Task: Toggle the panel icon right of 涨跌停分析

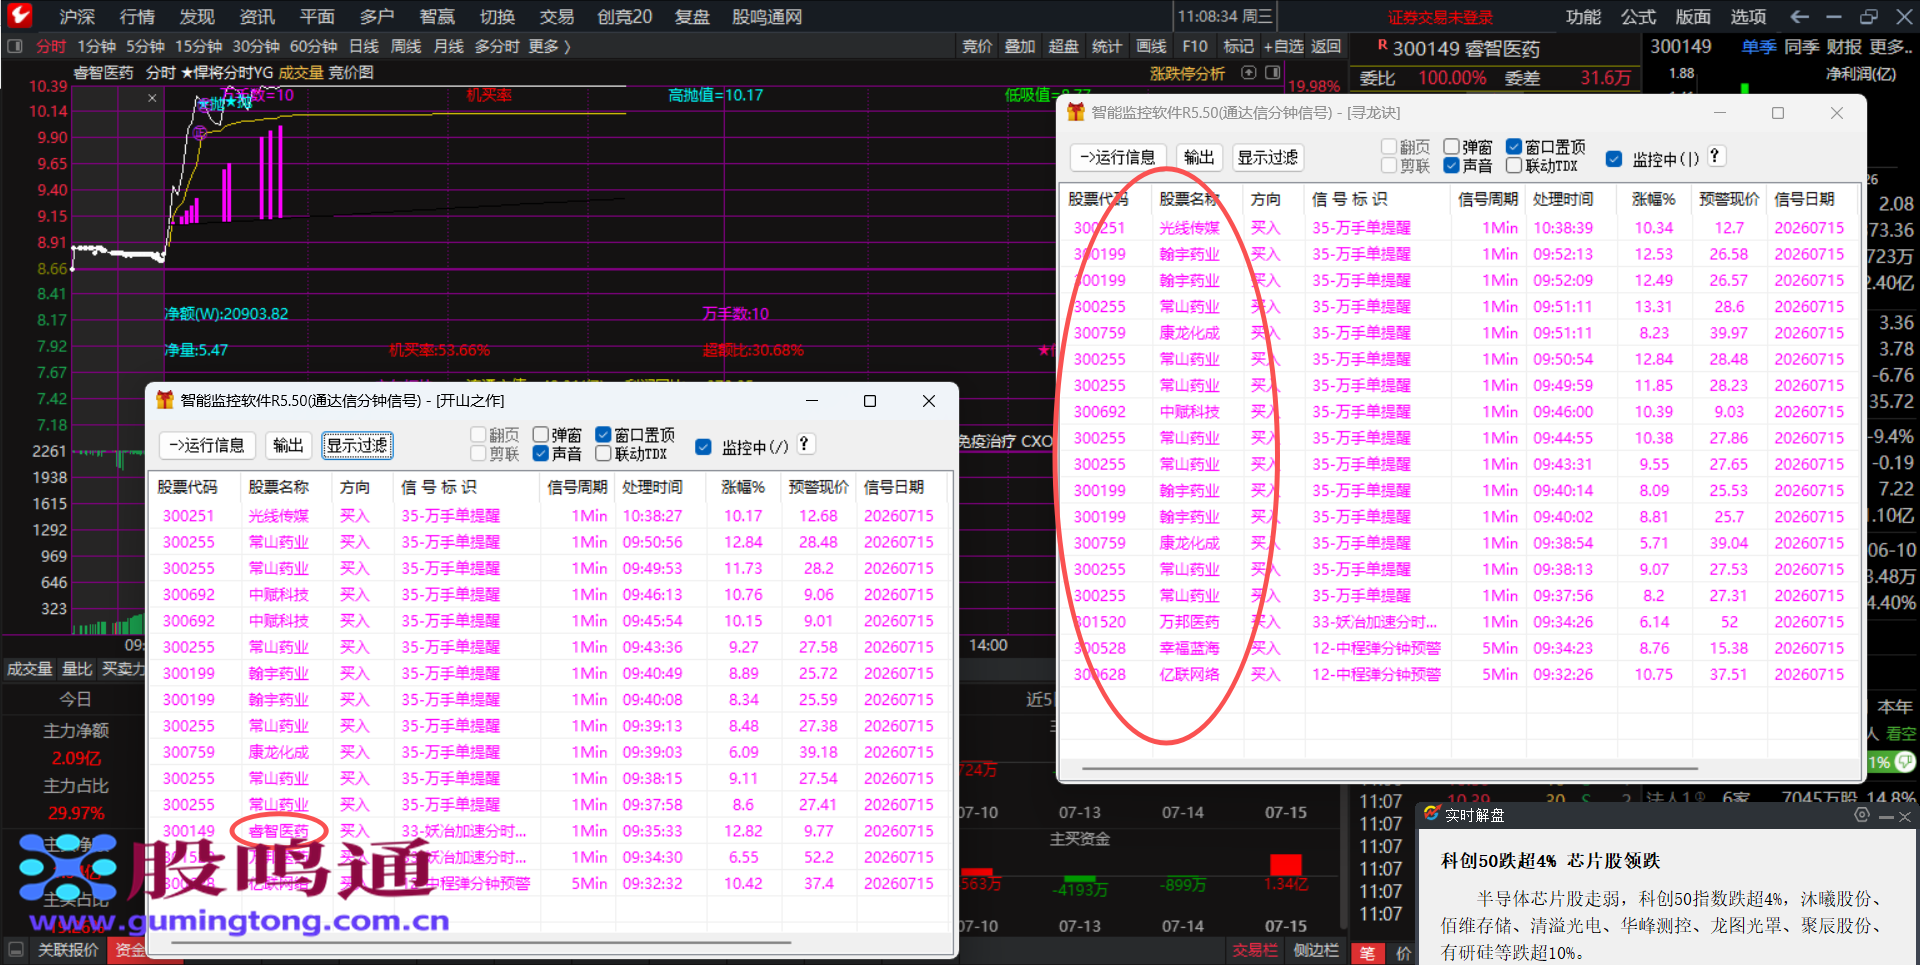Action: pos(1272,72)
